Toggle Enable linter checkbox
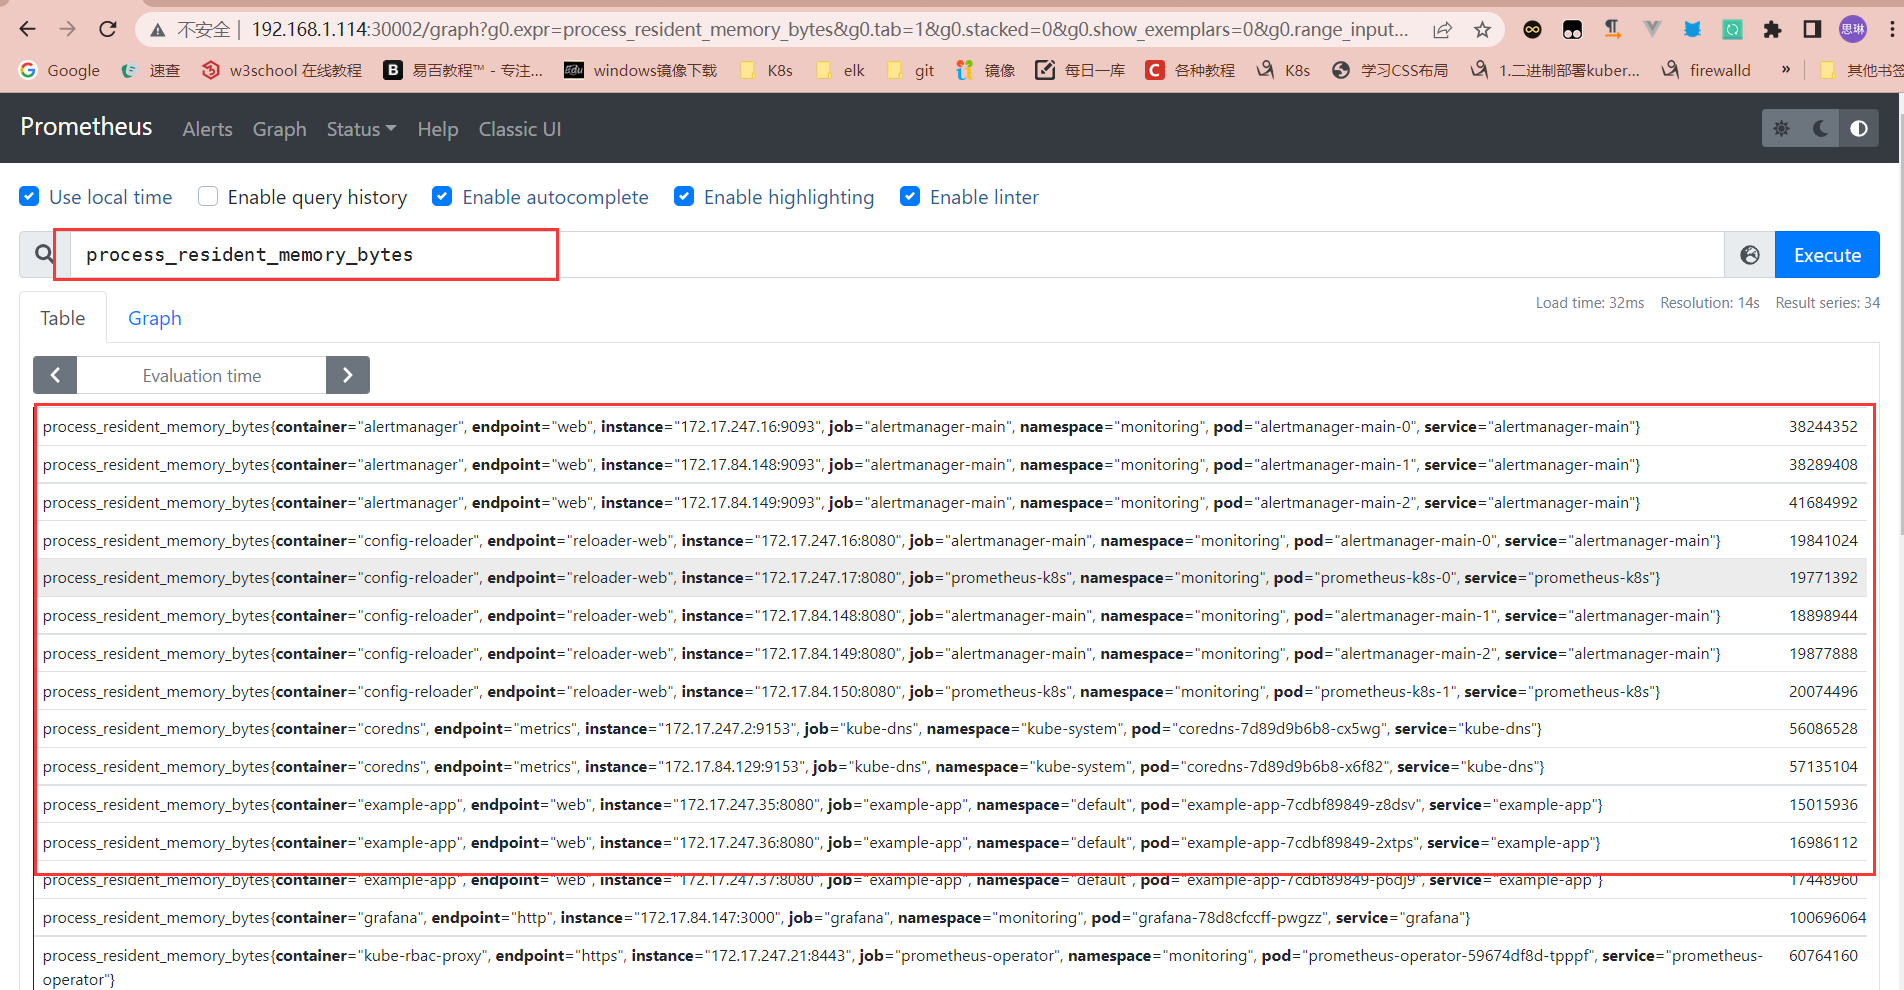 [910, 196]
